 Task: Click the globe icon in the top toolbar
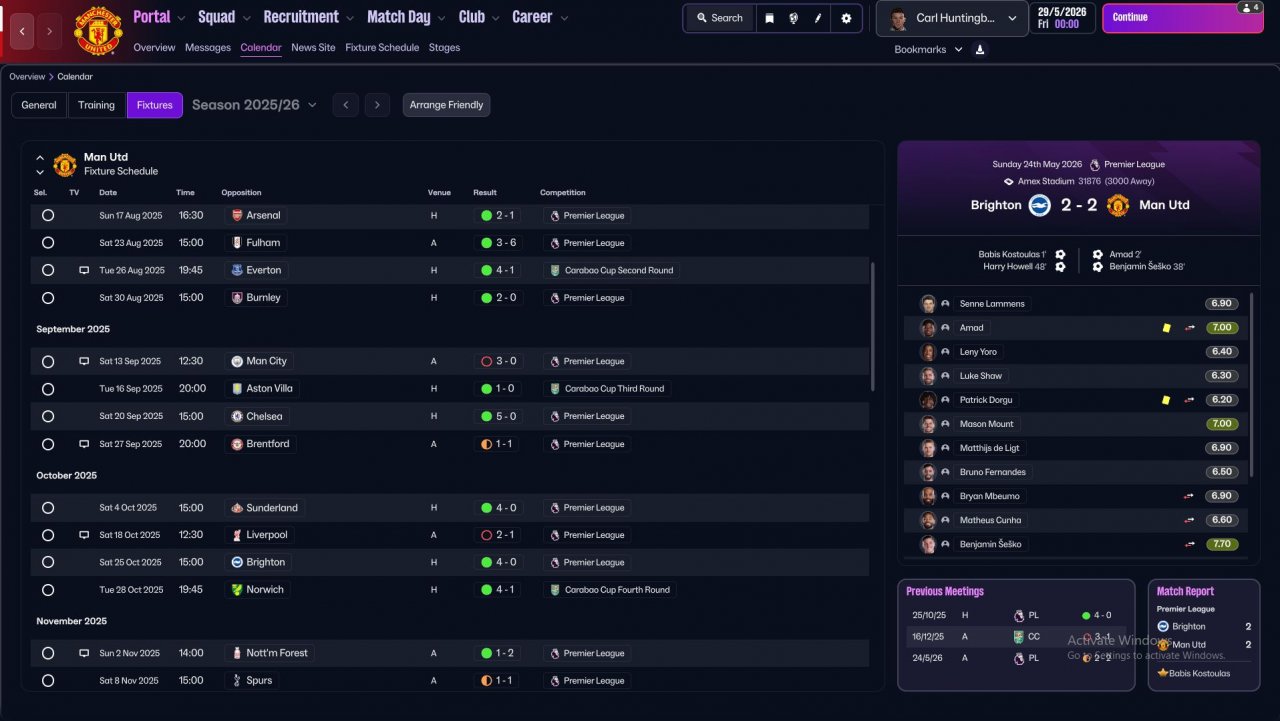click(793, 18)
